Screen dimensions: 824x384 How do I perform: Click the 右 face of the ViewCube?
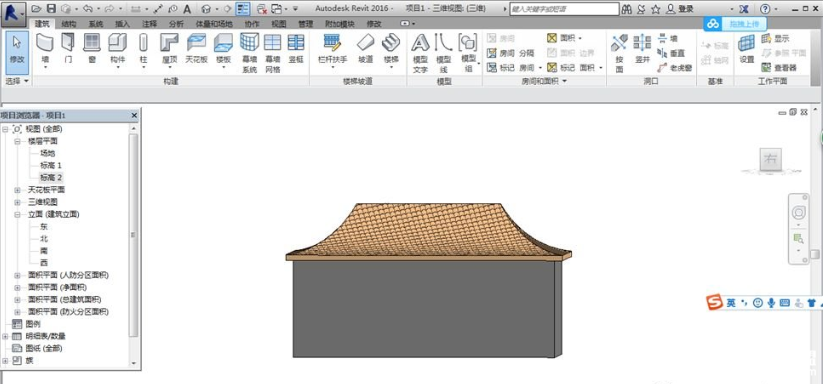(x=771, y=160)
